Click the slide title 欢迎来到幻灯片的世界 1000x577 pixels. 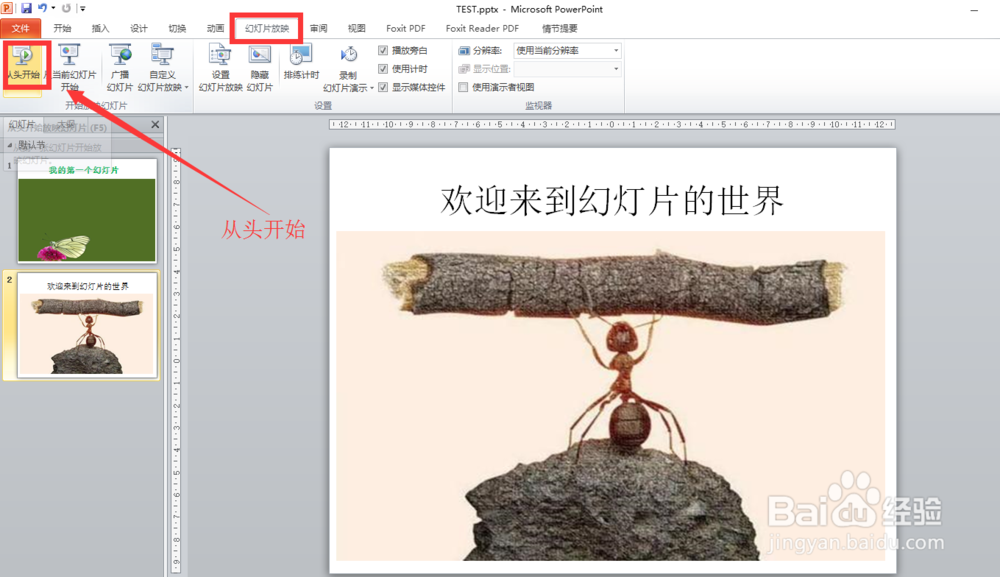tap(612, 200)
